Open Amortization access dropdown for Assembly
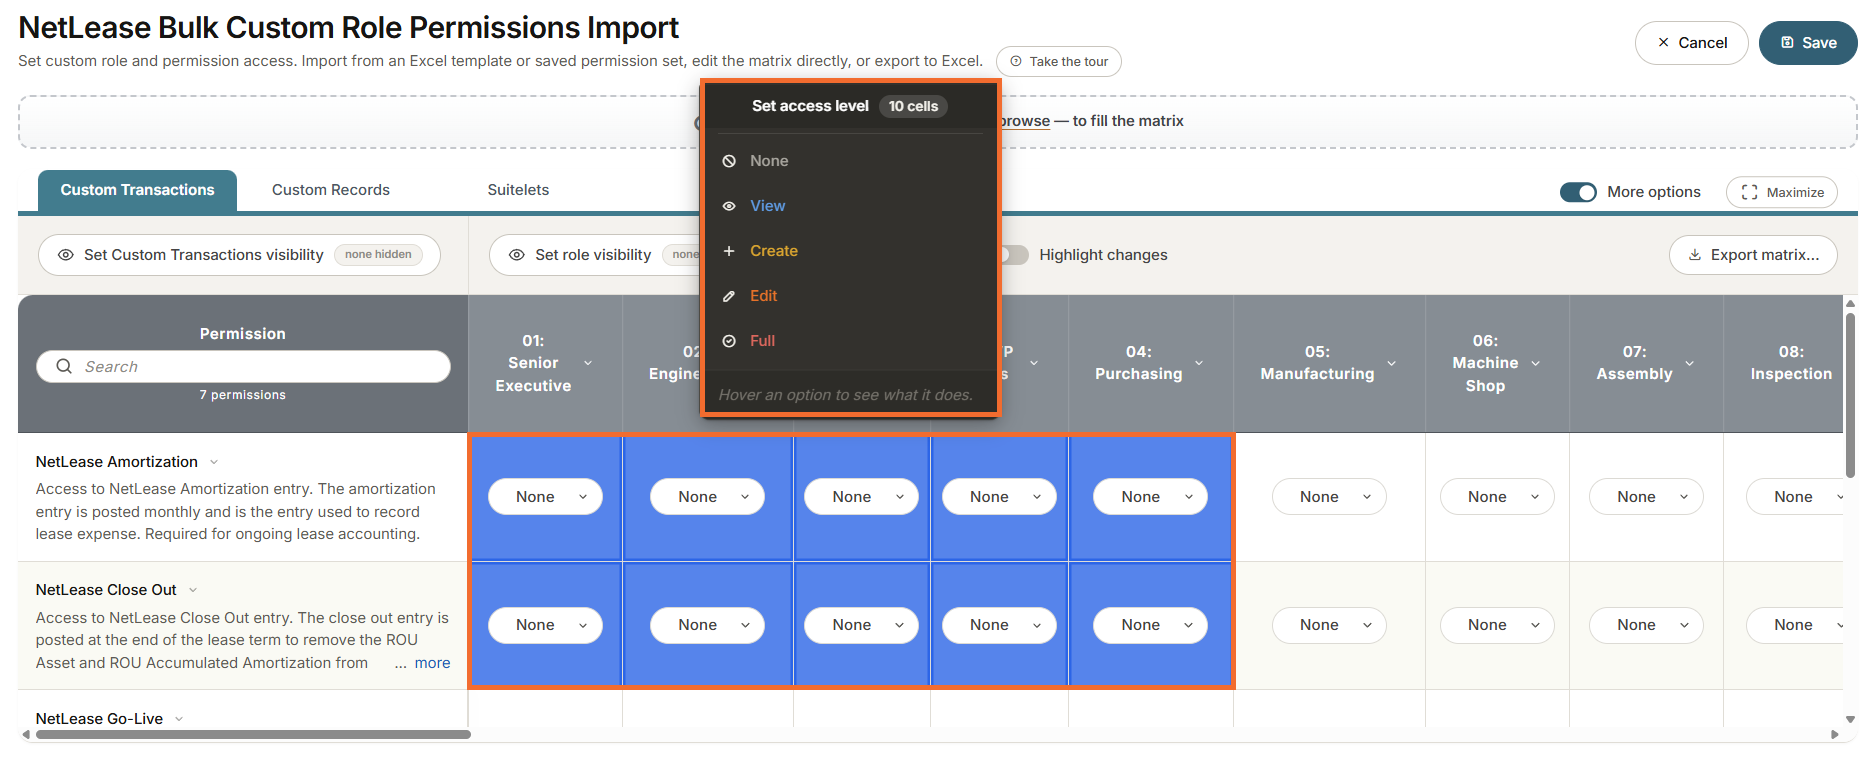1875x761 pixels. pyautogui.click(x=1646, y=497)
